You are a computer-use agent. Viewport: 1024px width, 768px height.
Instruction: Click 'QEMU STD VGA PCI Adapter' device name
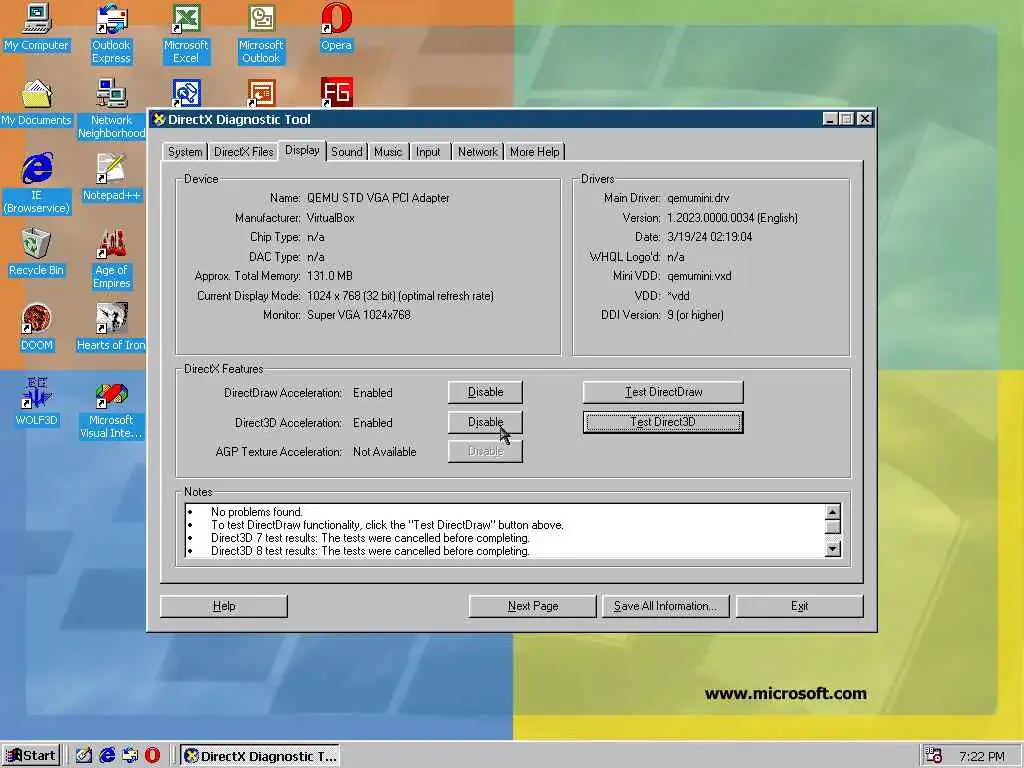pyautogui.click(x=378, y=198)
